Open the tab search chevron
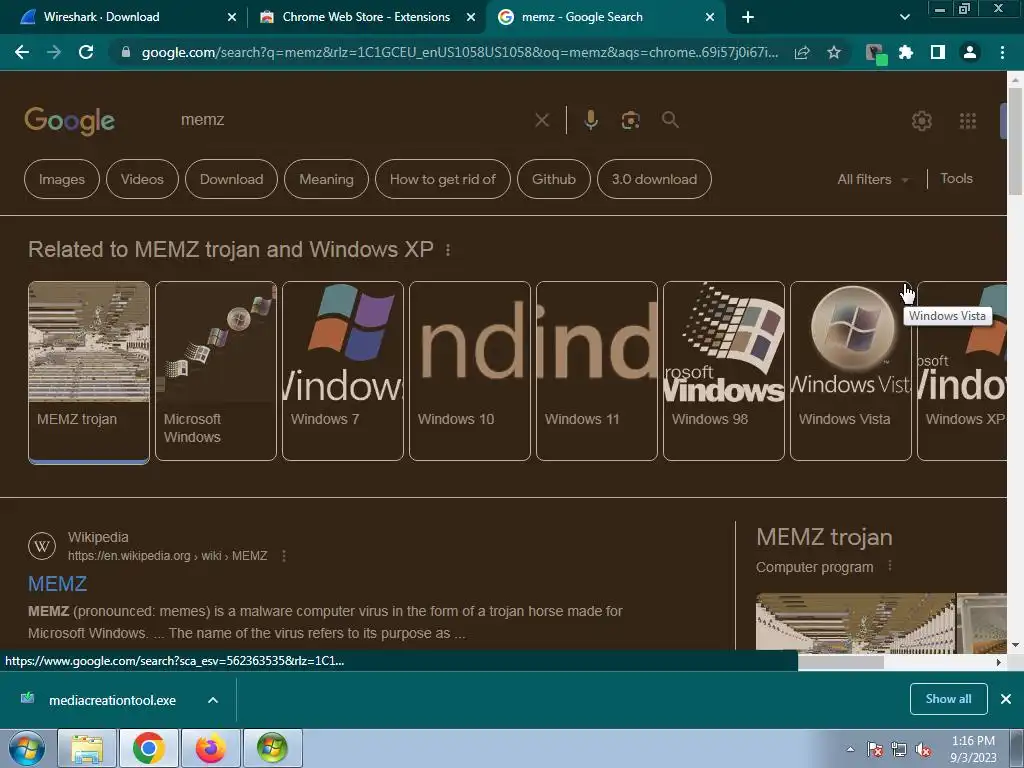The height and width of the screenshot is (768, 1024). point(904,17)
